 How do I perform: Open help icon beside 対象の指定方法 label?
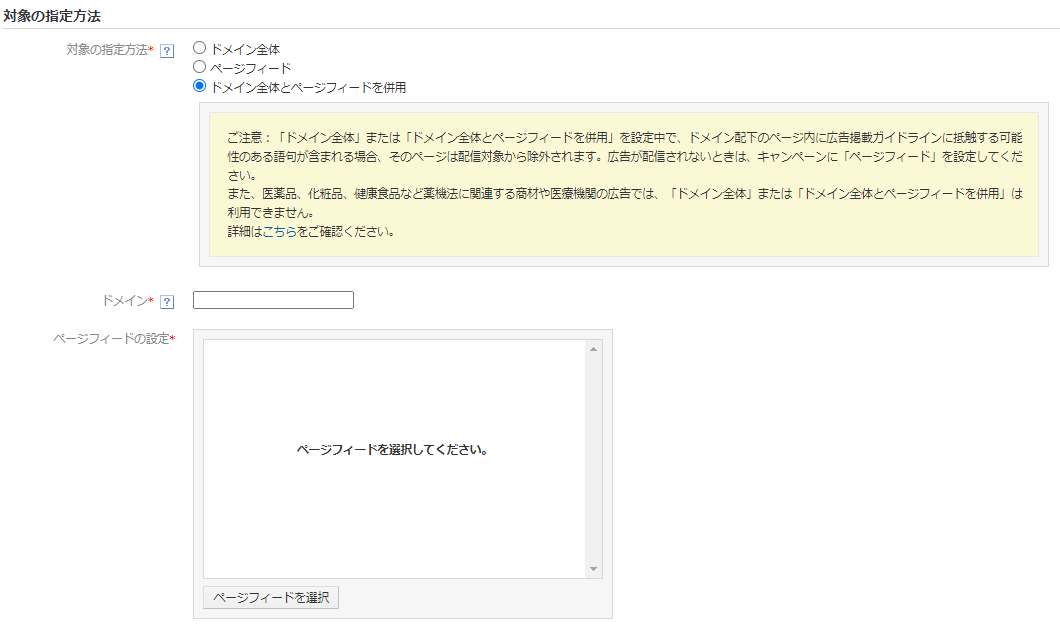[167, 50]
